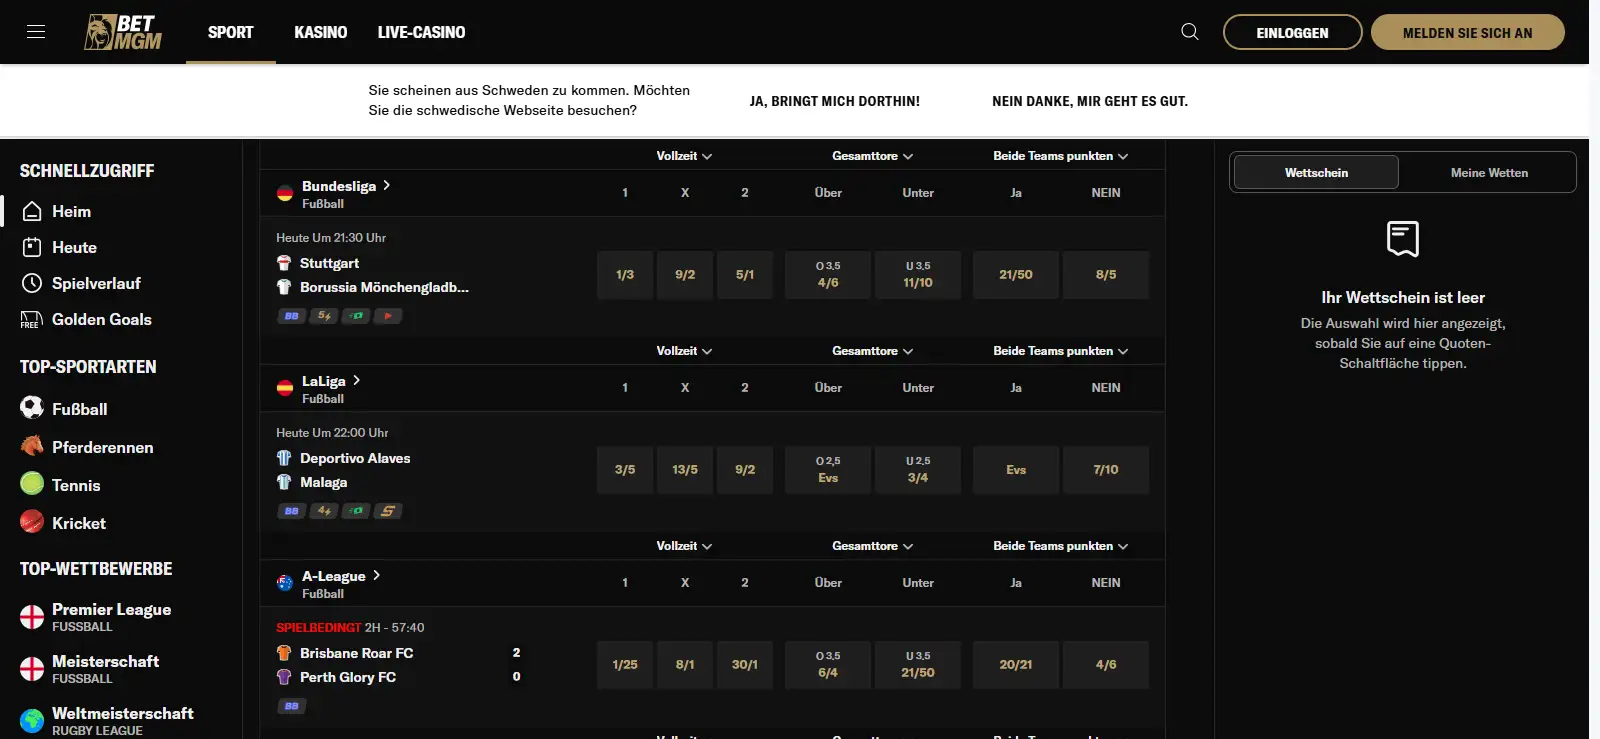
Task: Click the BB badge under Stuttgart match
Action: 291,316
